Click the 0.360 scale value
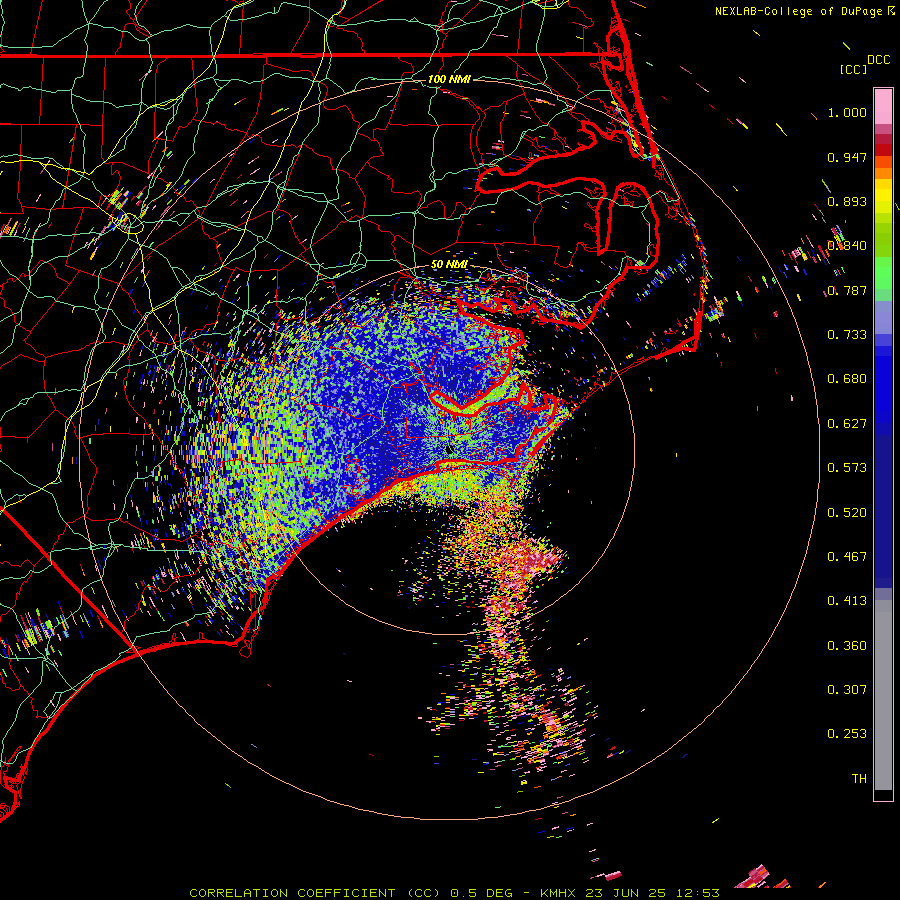Screen dimensions: 900x900 847,646
